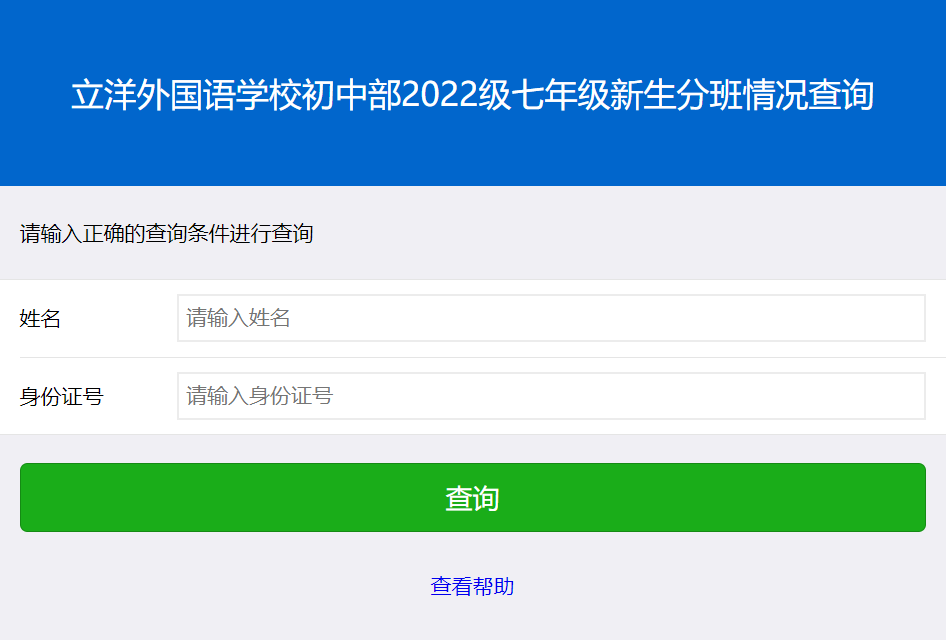Screen dimensions: 946x640
Task: Click the 姓名 name input field
Action: click(551, 318)
